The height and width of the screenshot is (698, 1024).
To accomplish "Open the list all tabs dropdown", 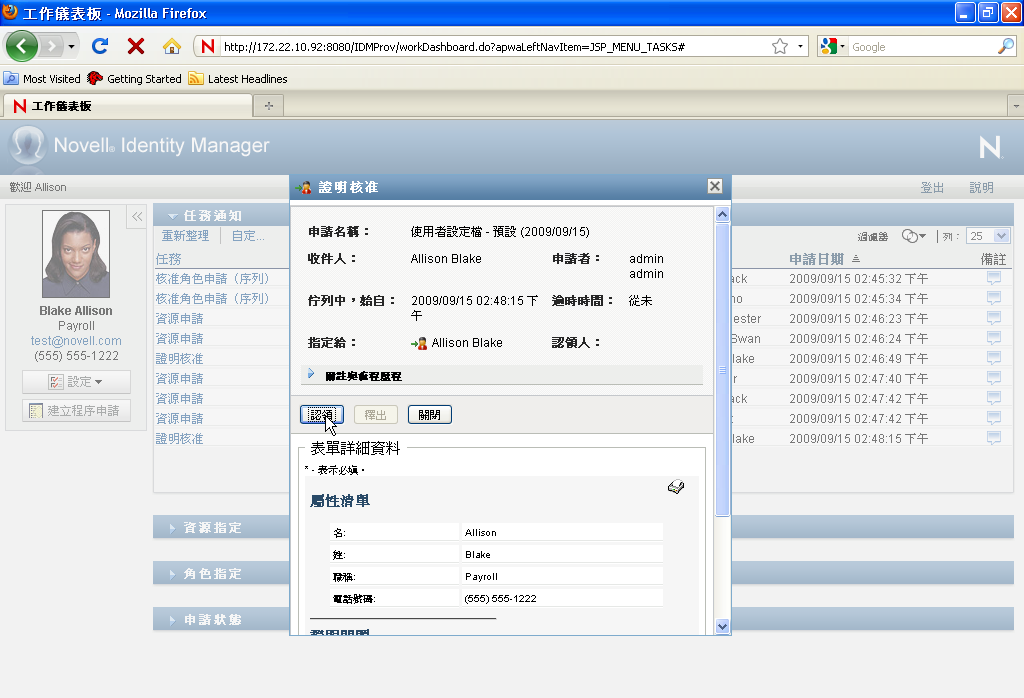I will [x=1016, y=106].
